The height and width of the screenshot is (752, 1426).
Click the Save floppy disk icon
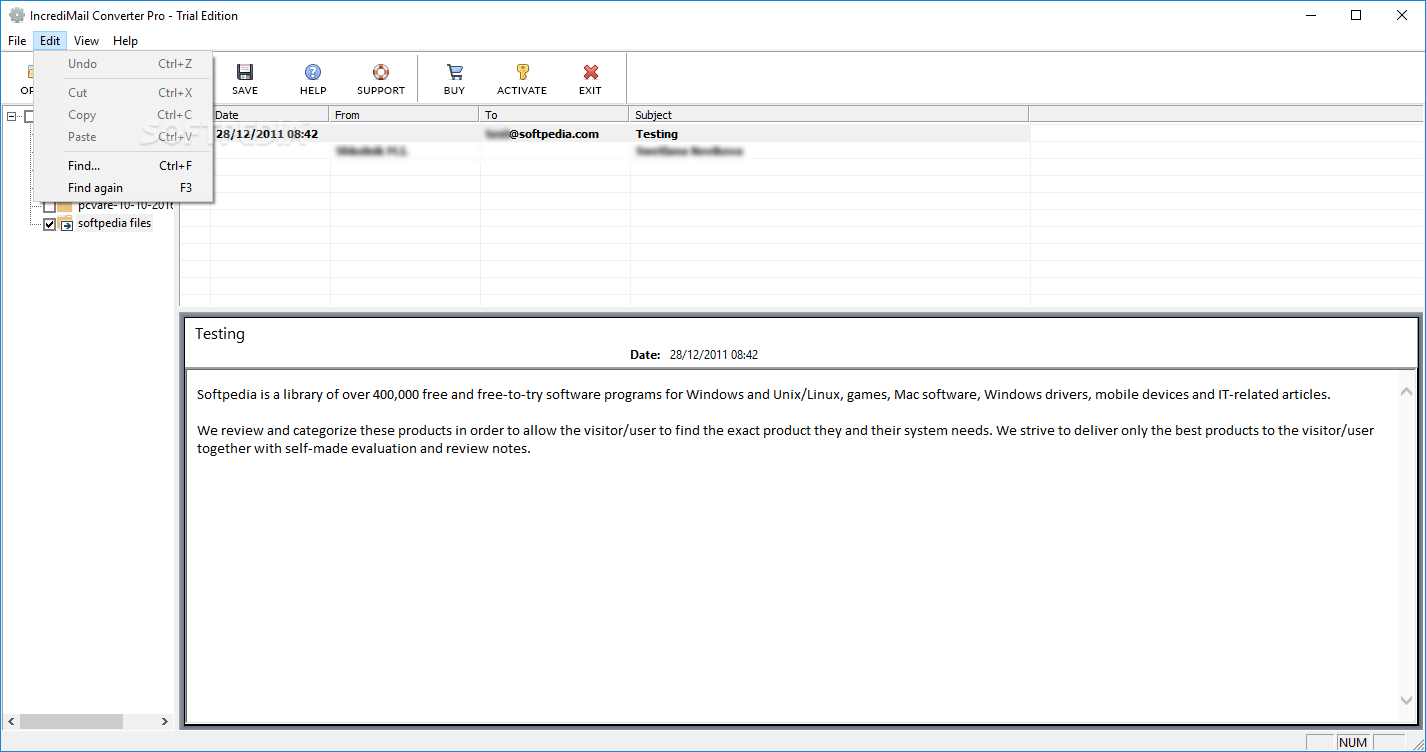pos(245,72)
